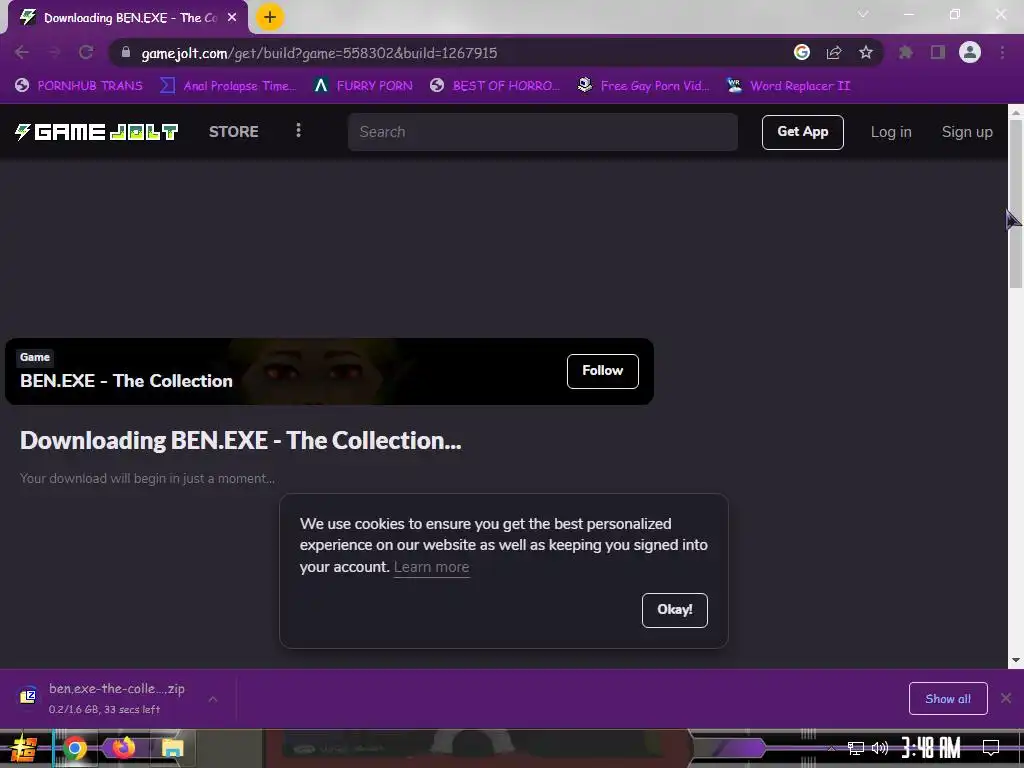Viewport: 1024px width, 768px height.
Task: Focus the Game Jolt Search field
Action: pos(543,132)
